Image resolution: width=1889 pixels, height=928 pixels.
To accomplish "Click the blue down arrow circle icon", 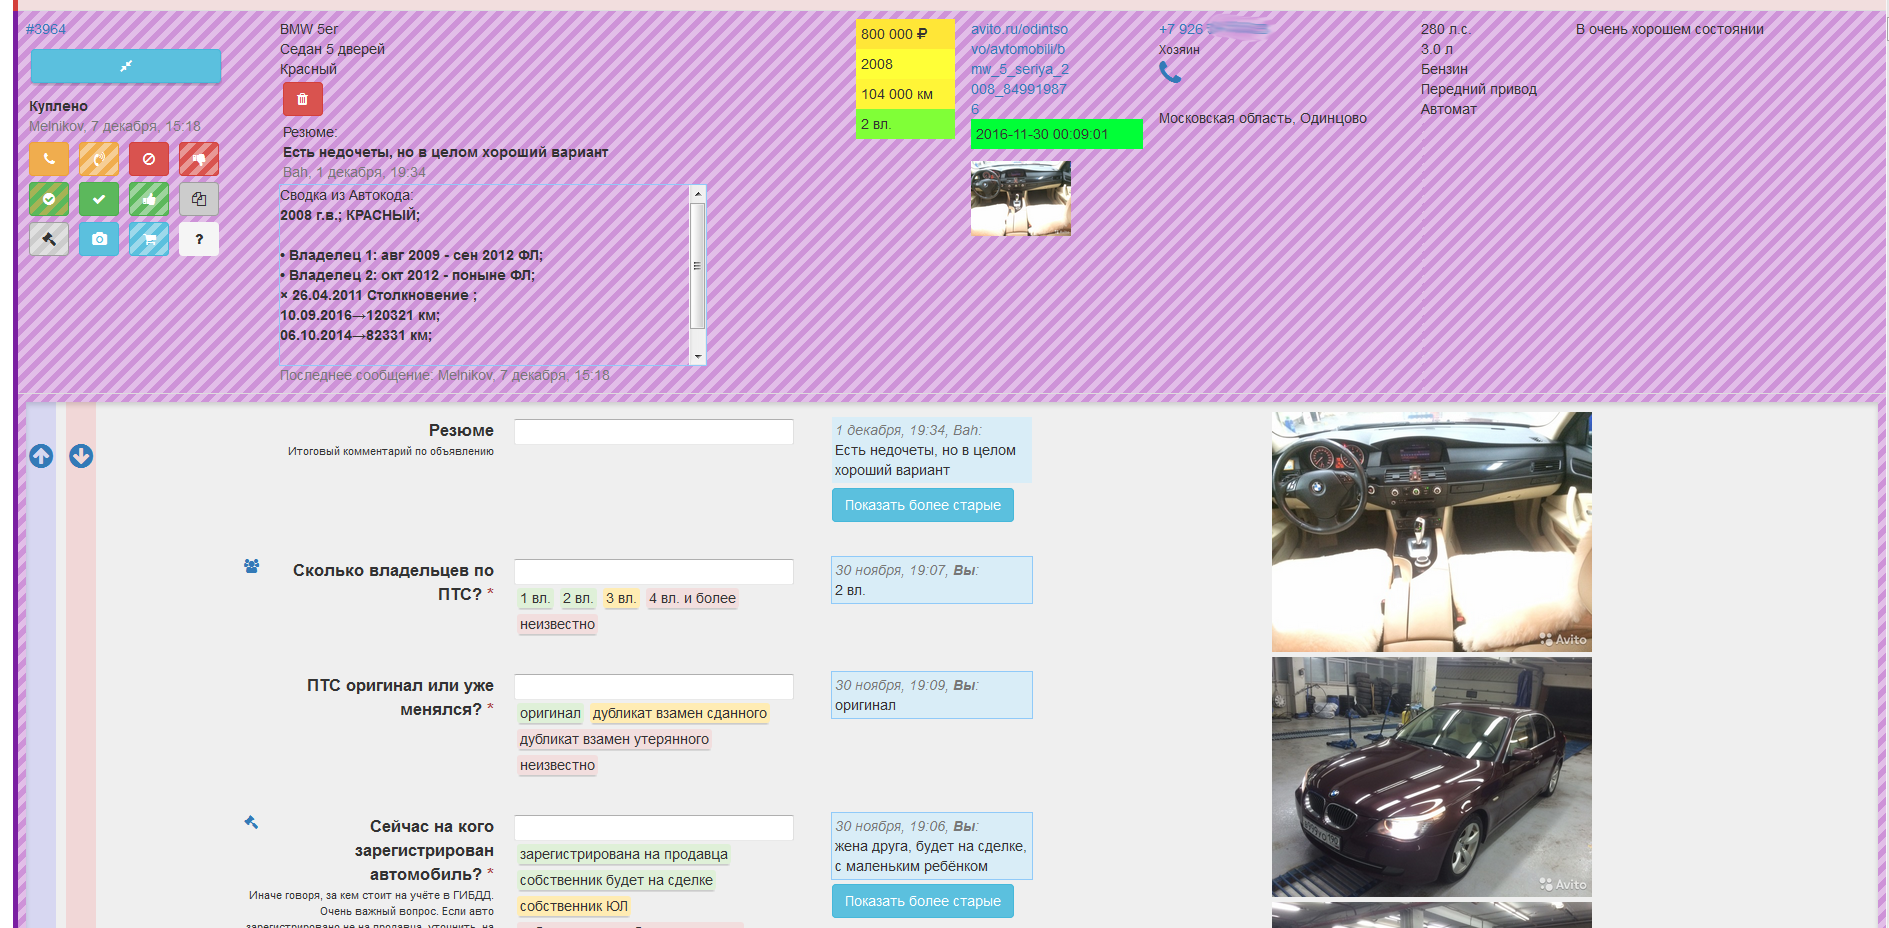I will point(81,456).
